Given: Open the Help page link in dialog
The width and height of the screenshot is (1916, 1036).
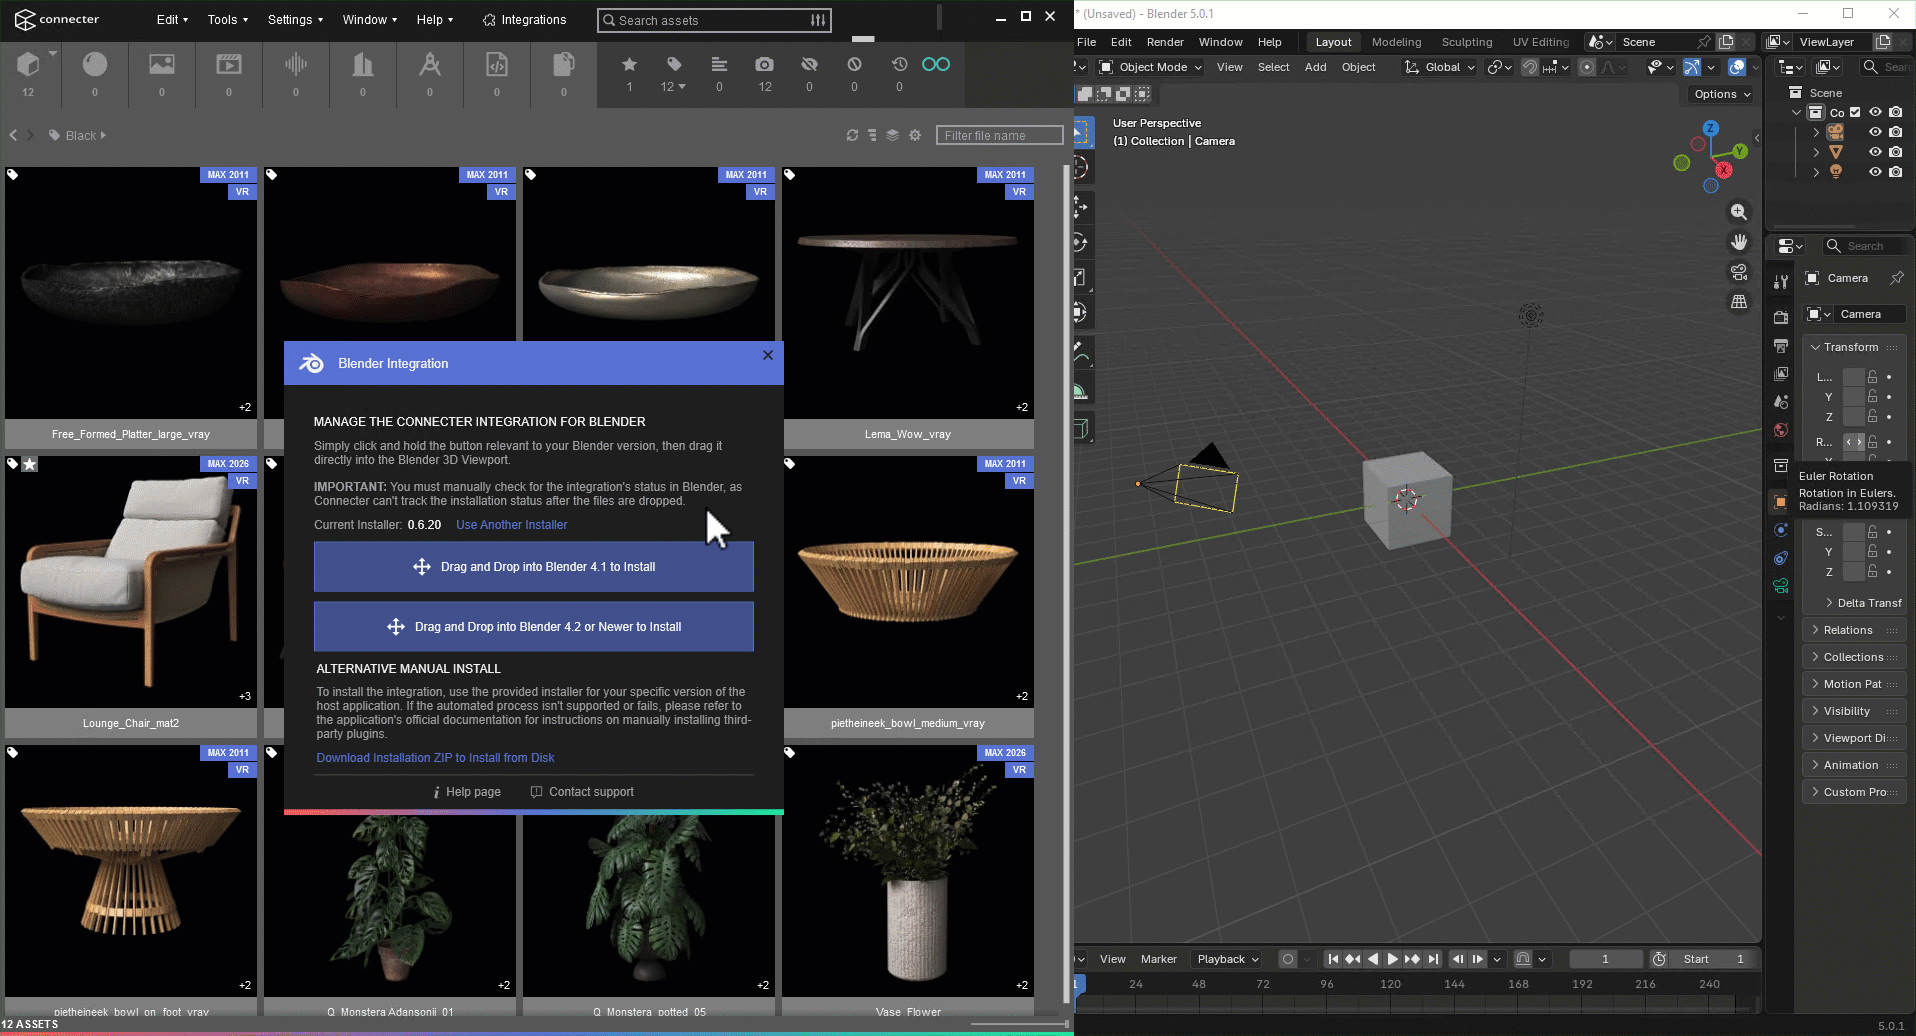Looking at the screenshot, I should click(x=467, y=792).
